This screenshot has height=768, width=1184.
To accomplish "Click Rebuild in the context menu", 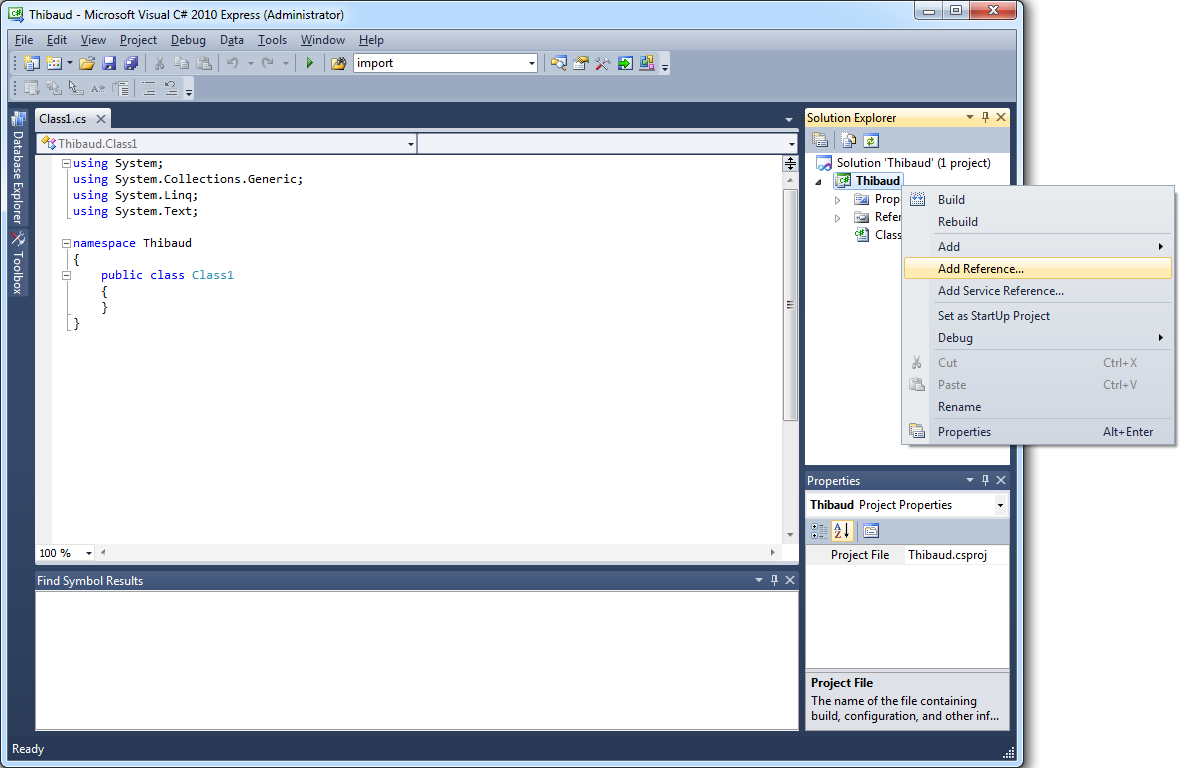I will 957,222.
